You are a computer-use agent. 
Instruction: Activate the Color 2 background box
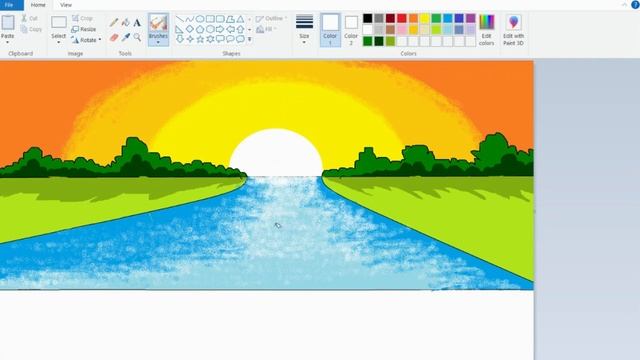click(x=351, y=30)
